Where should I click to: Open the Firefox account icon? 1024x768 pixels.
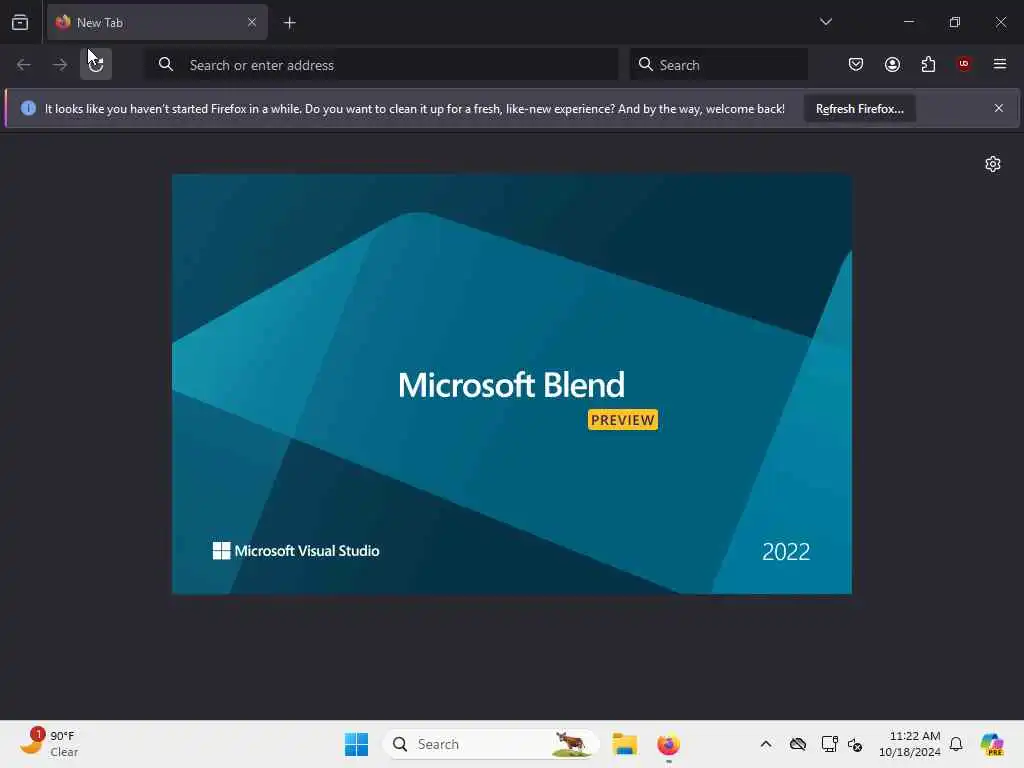point(892,64)
